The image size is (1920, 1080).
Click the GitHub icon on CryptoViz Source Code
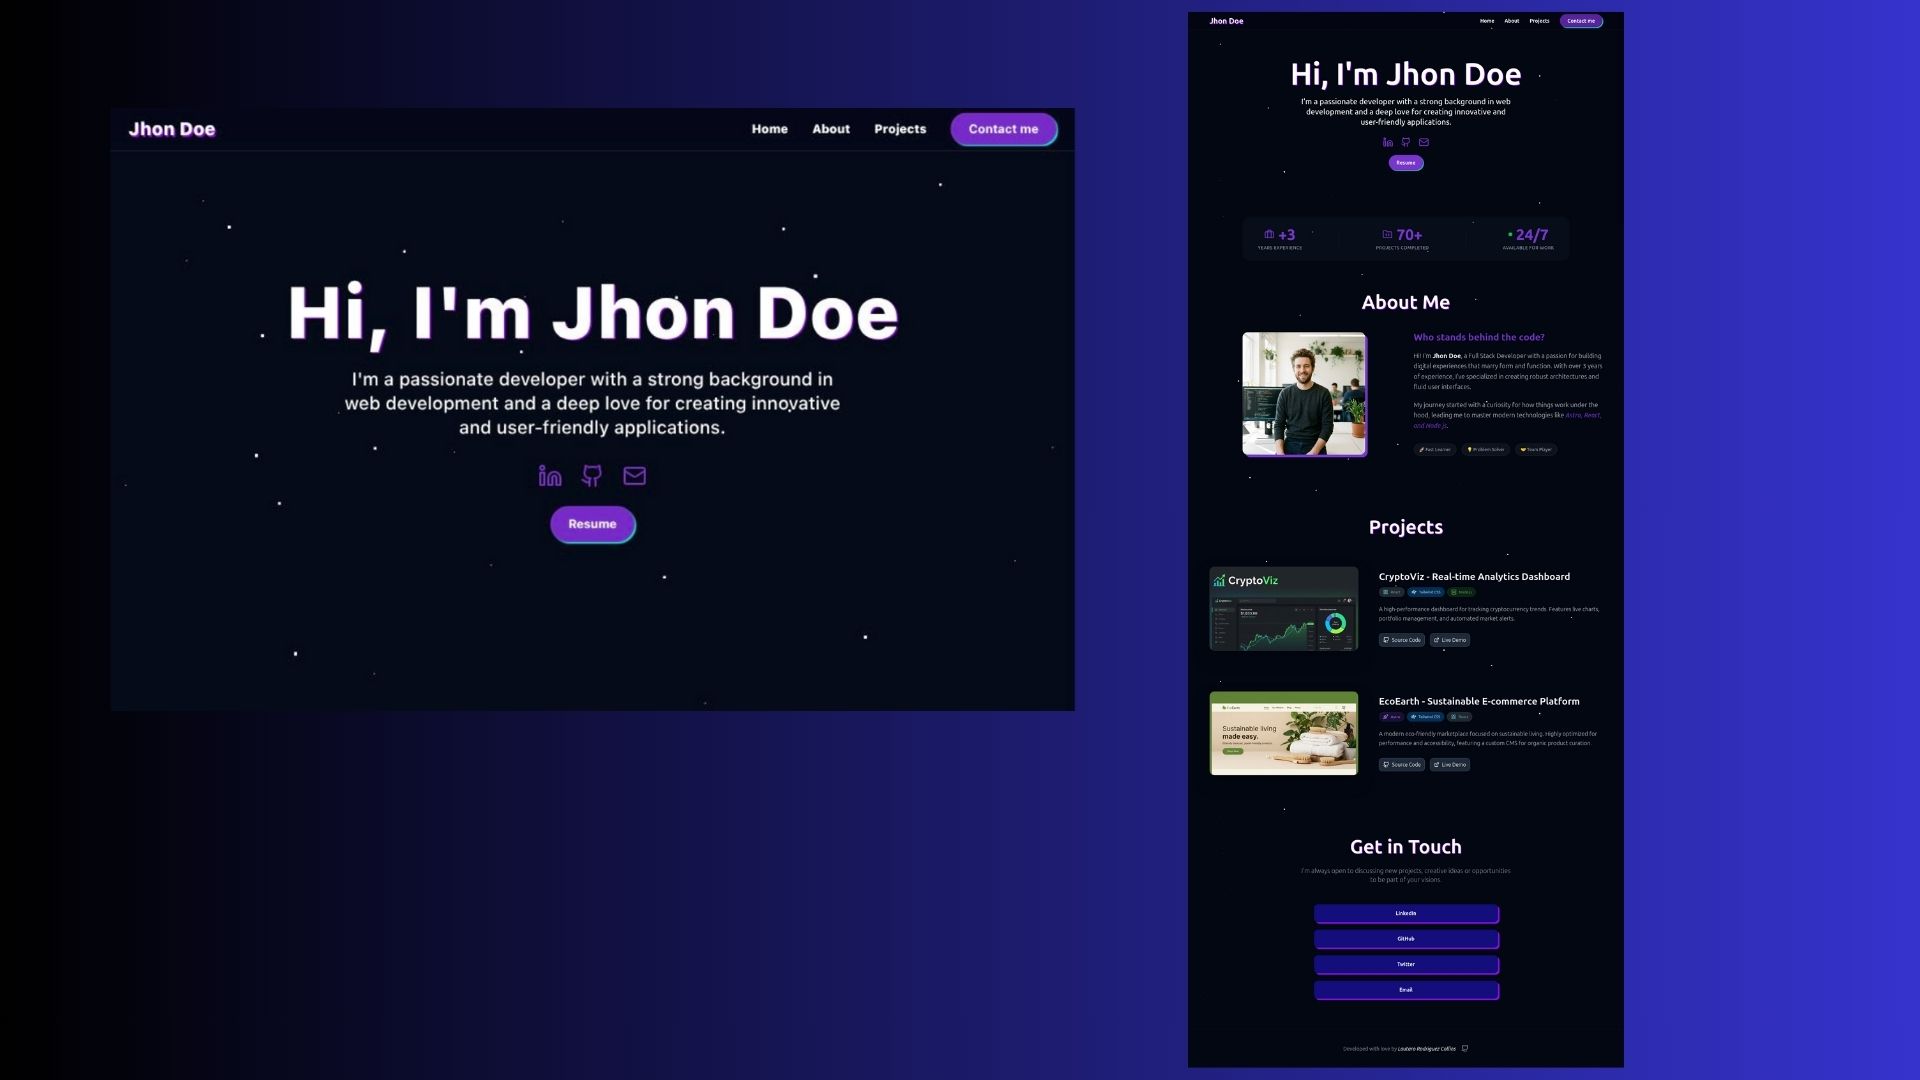1388,640
